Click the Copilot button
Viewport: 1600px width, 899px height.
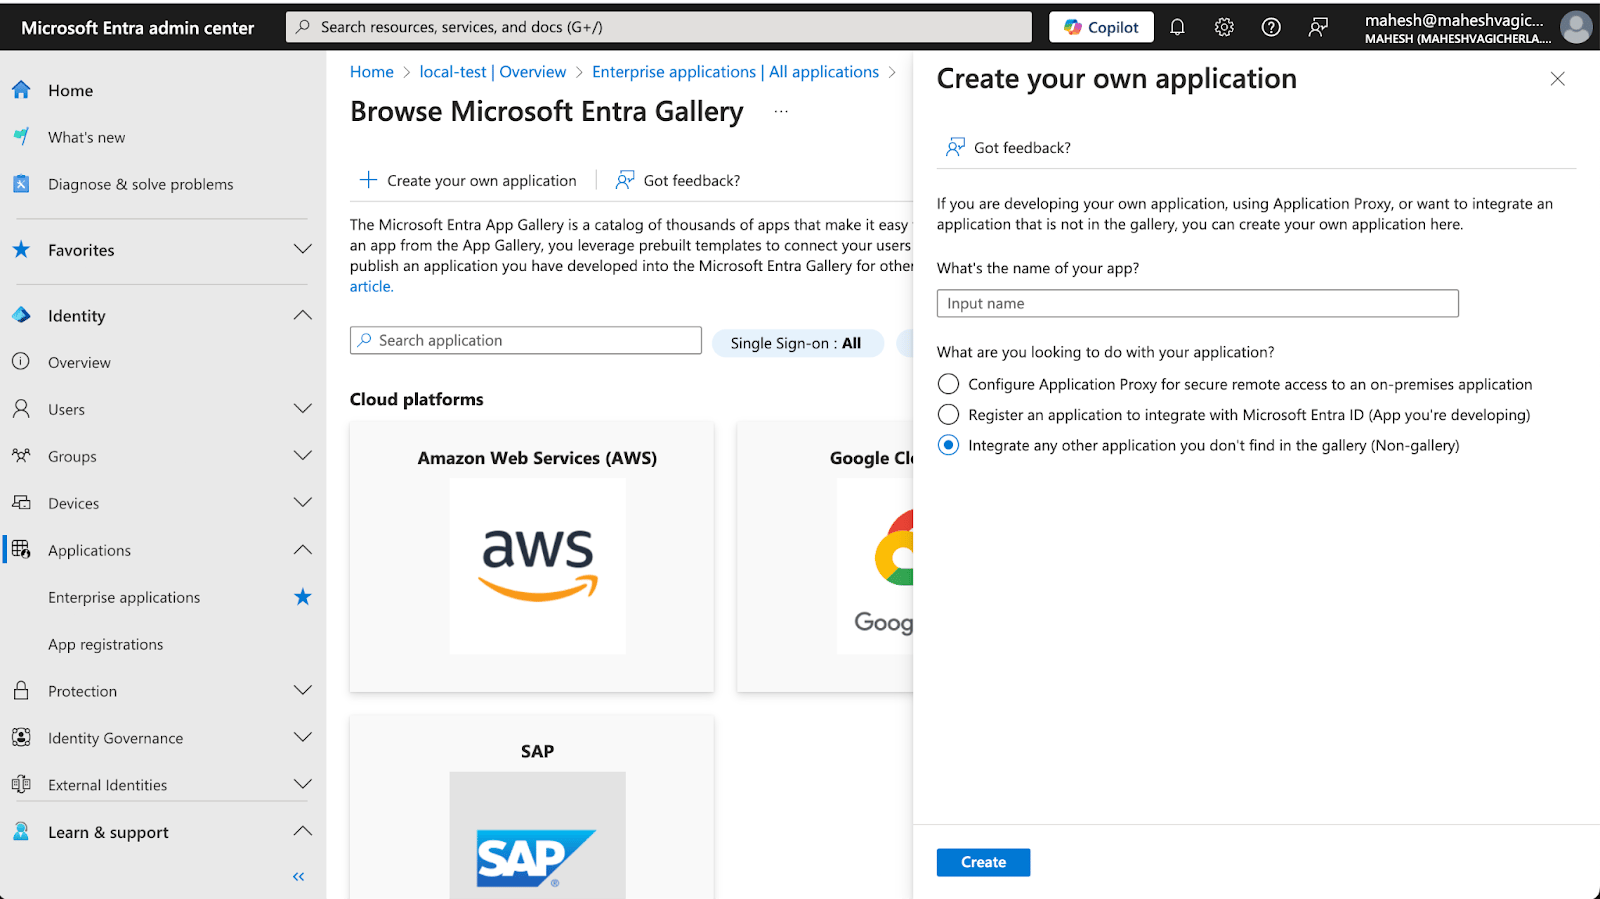tap(1101, 27)
